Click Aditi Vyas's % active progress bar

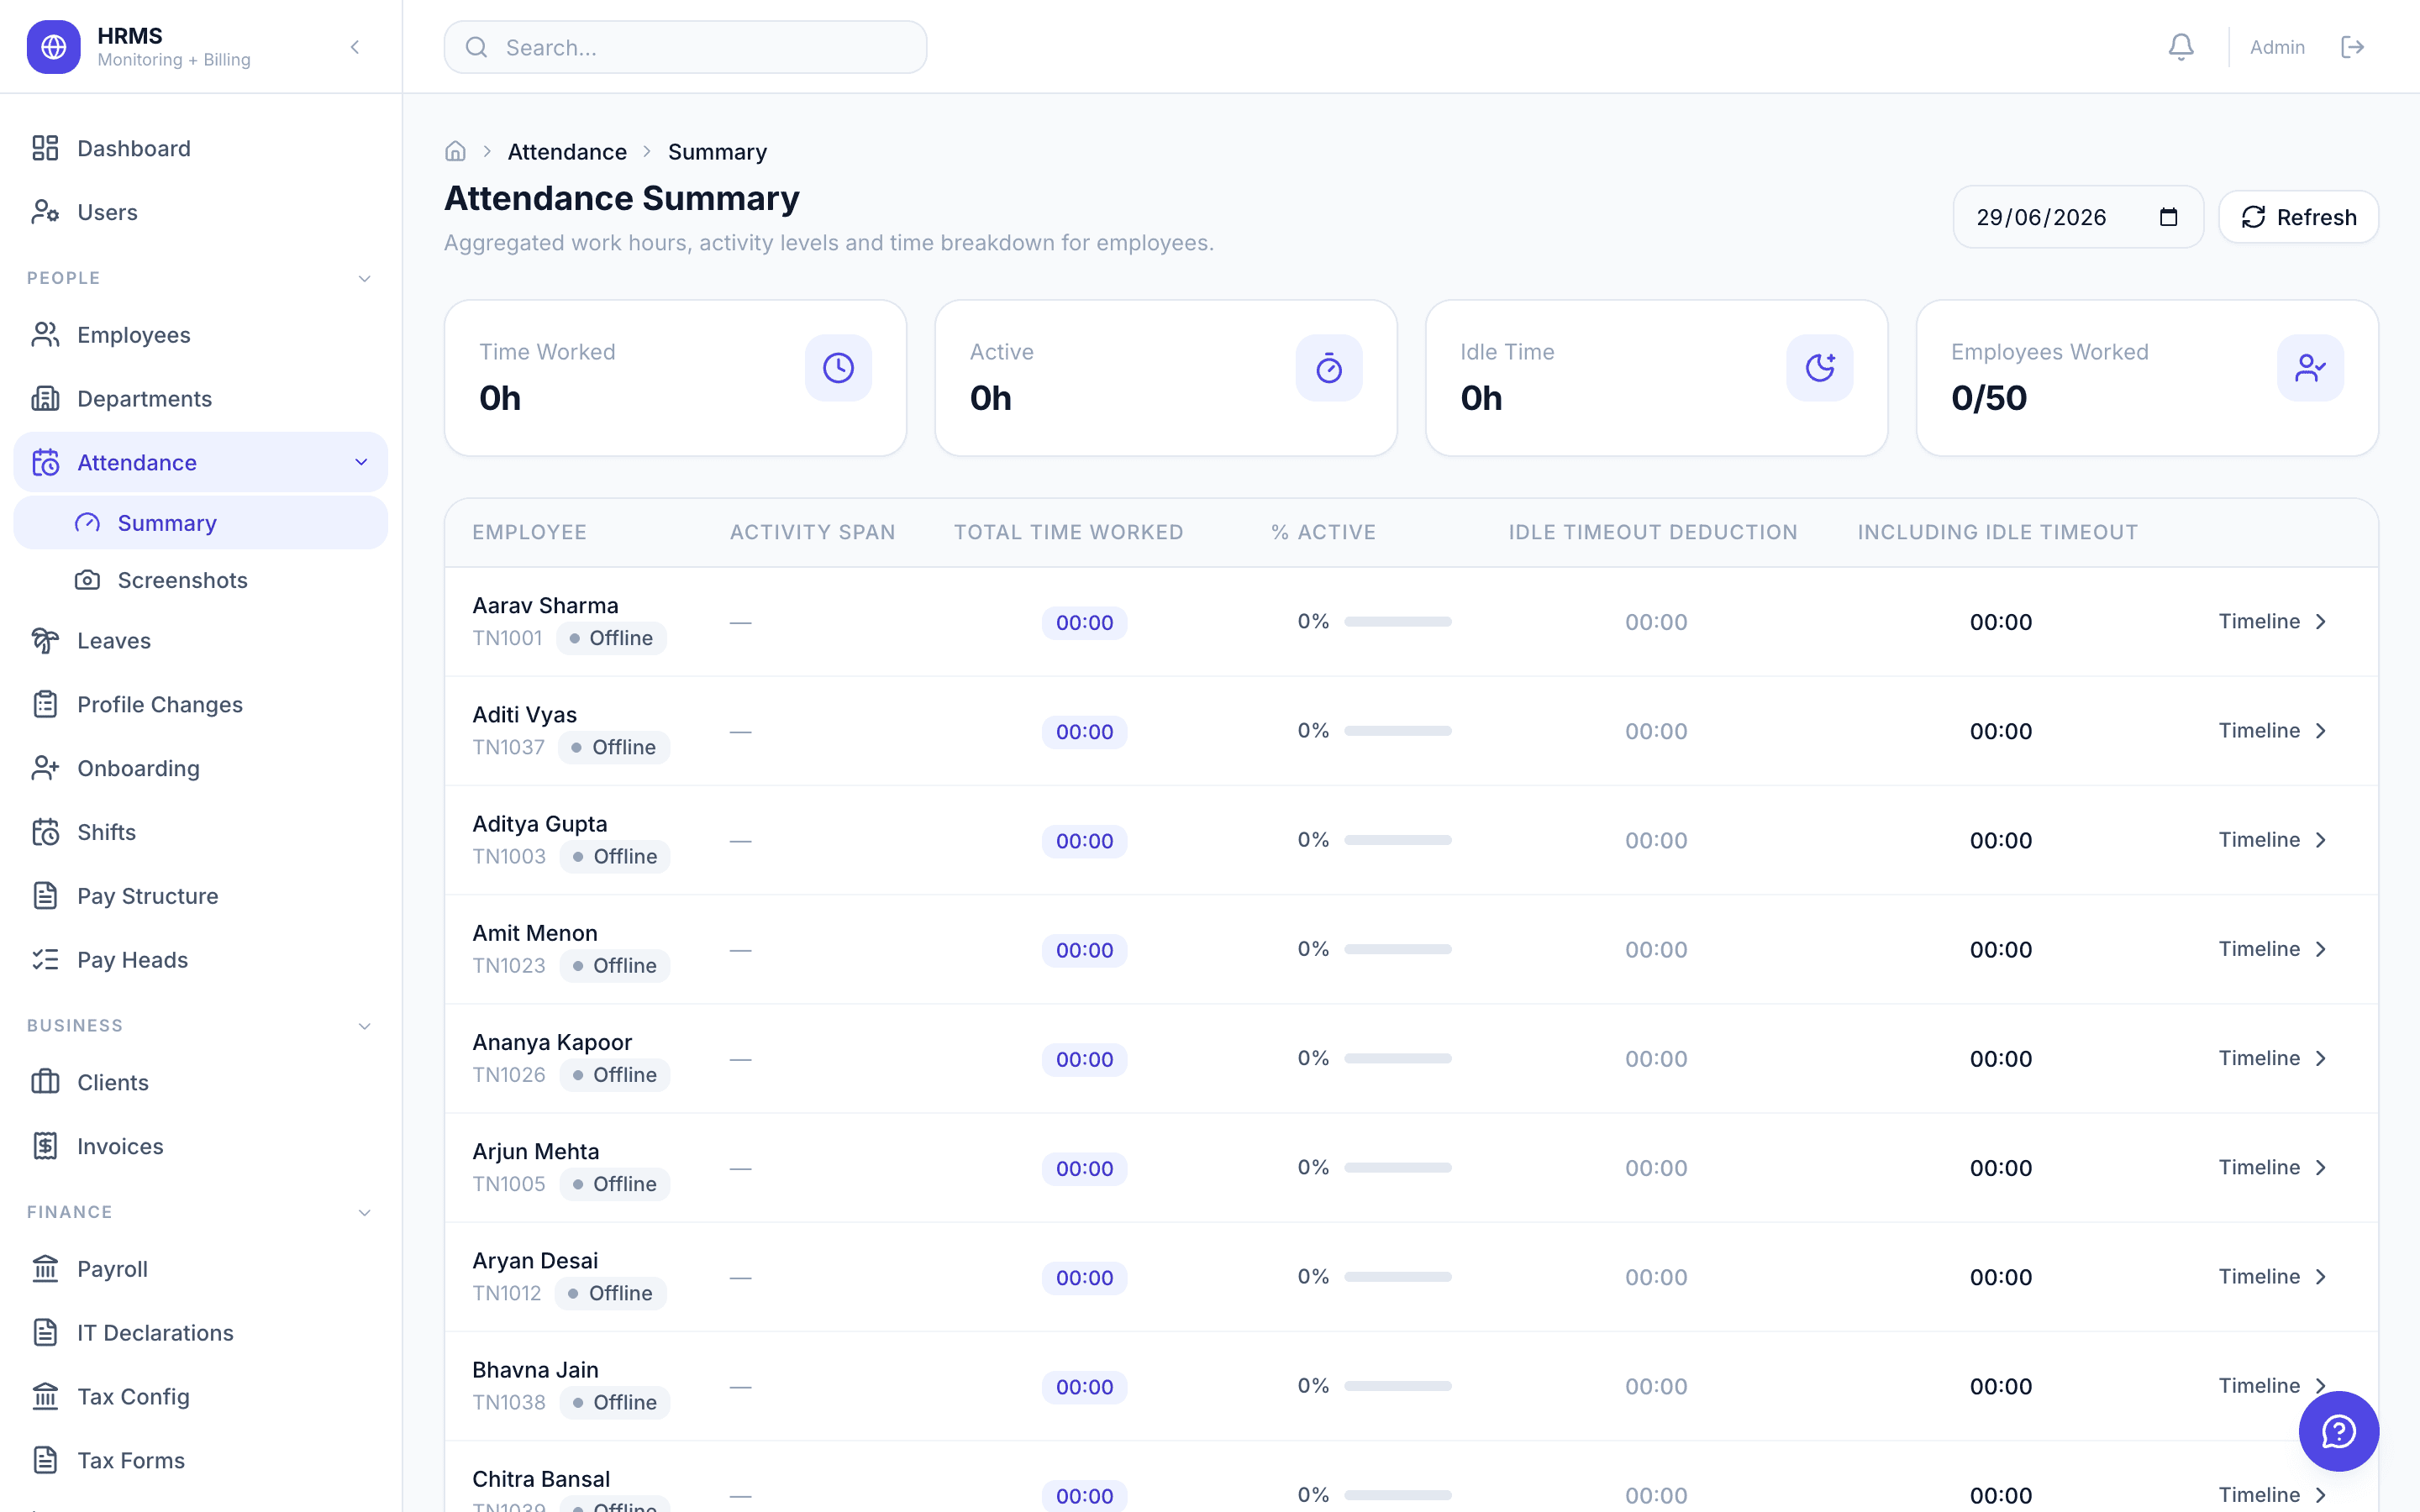point(1397,731)
